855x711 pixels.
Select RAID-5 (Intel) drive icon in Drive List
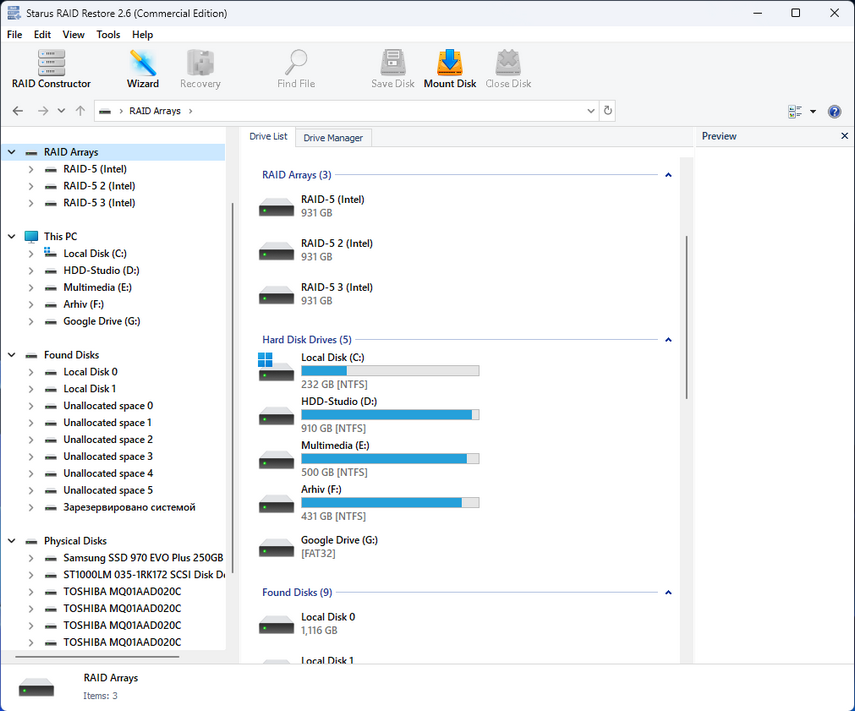[276, 207]
